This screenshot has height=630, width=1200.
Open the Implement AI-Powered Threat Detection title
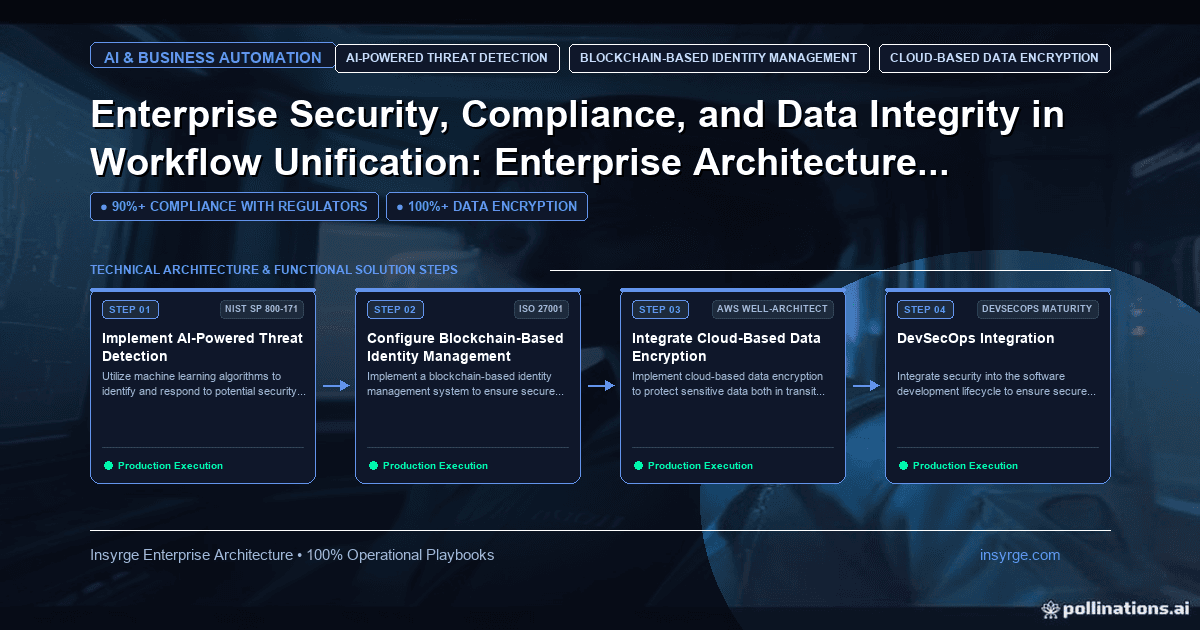tap(202, 347)
